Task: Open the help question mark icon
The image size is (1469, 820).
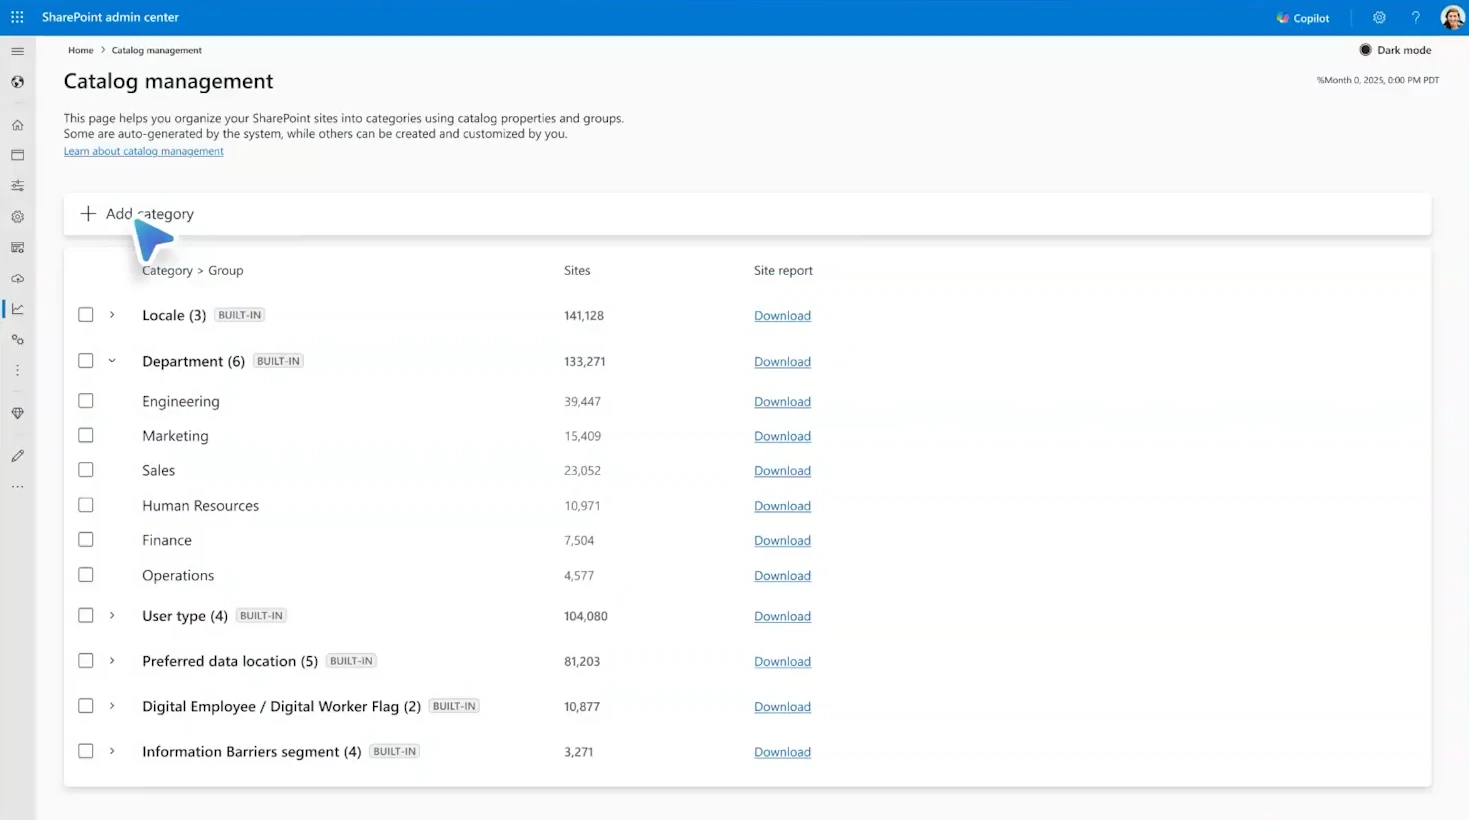Action: (x=1415, y=17)
